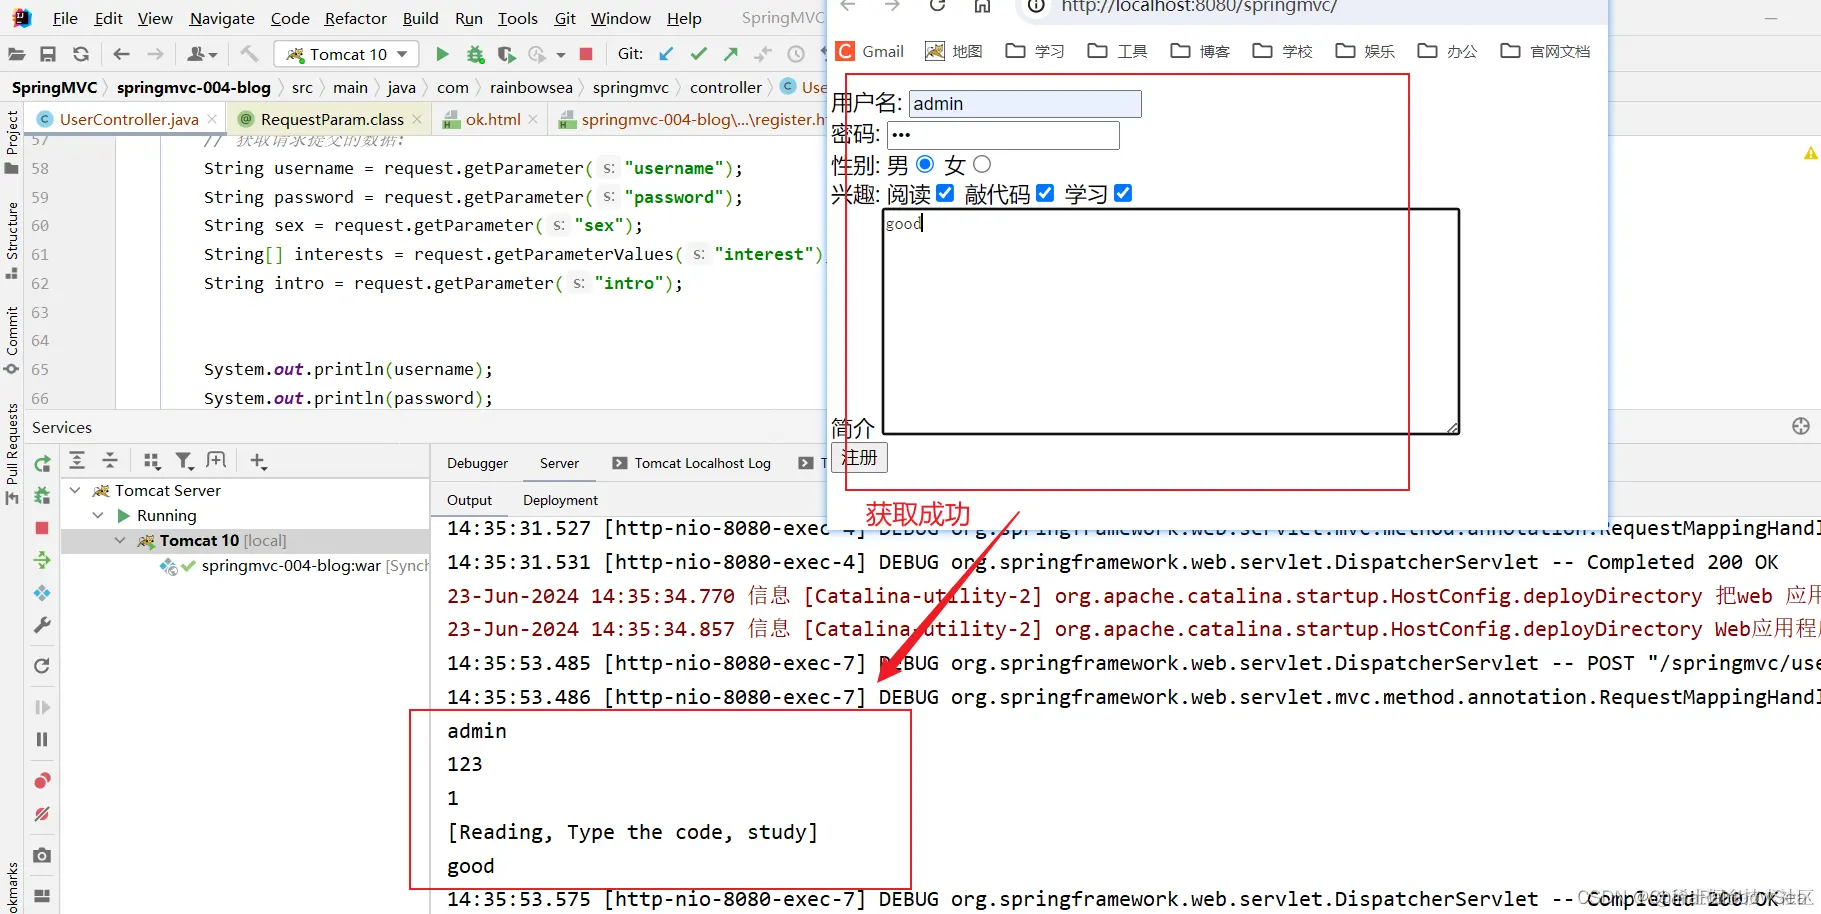The image size is (1821, 914).
Task: Toggle the 阅读 checkbox
Action: (x=945, y=193)
